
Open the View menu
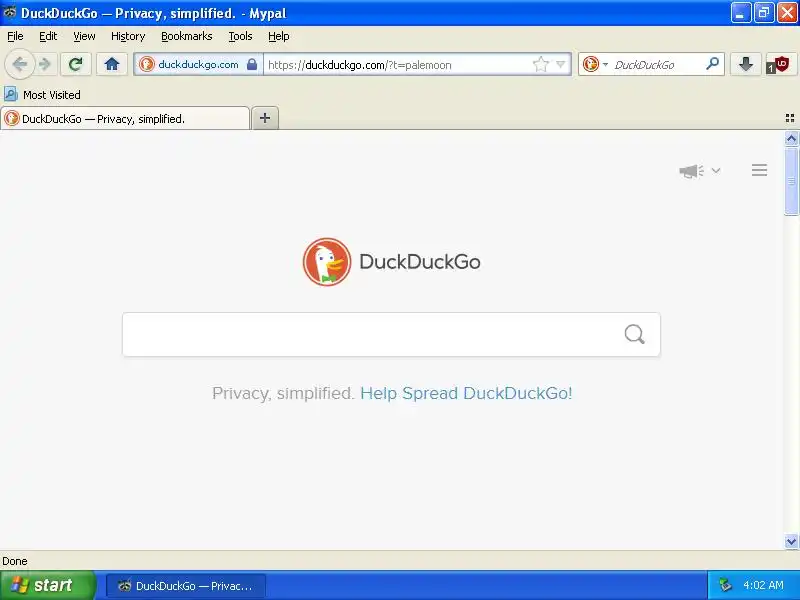click(x=84, y=36)
